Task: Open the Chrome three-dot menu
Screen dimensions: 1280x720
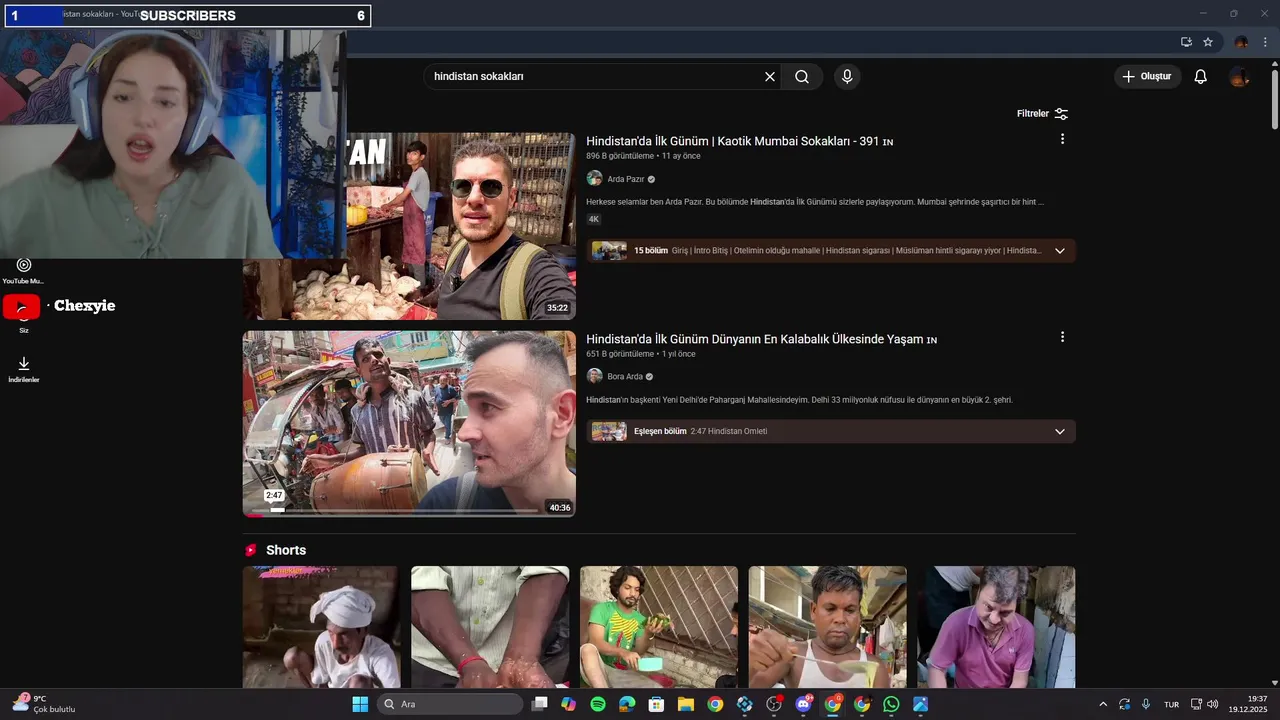Action: point(1265,42)
